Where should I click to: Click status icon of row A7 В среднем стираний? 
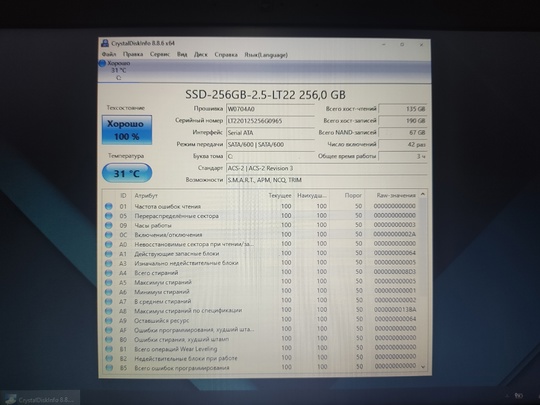coord(108,301)
